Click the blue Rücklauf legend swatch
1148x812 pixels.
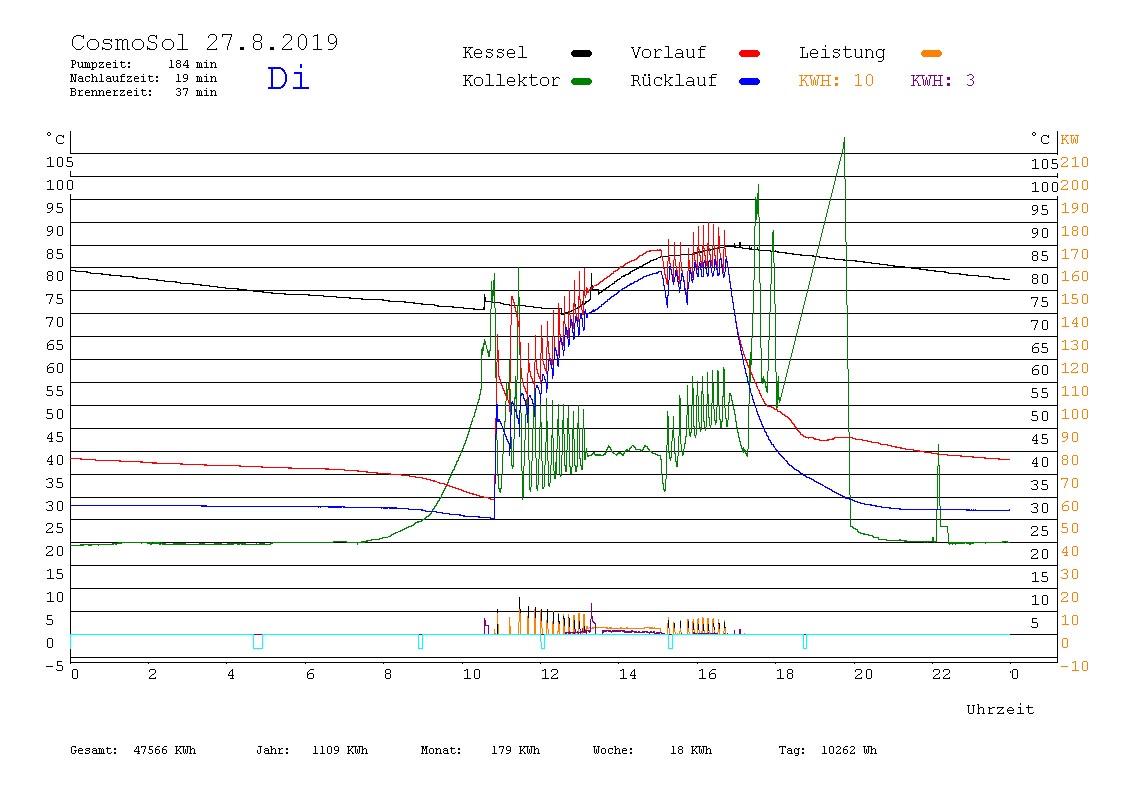point(750,81)
